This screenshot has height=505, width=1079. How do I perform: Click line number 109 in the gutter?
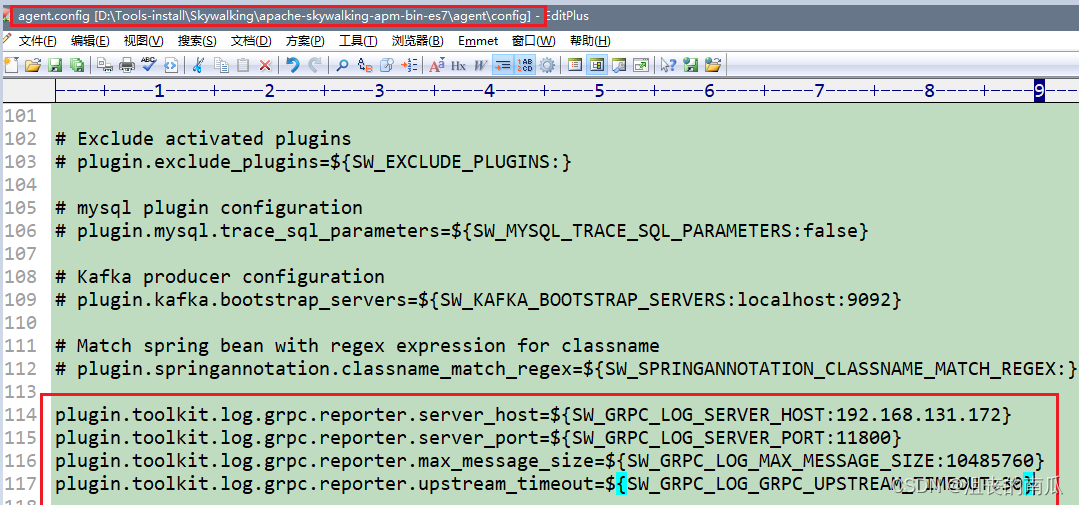21,300
